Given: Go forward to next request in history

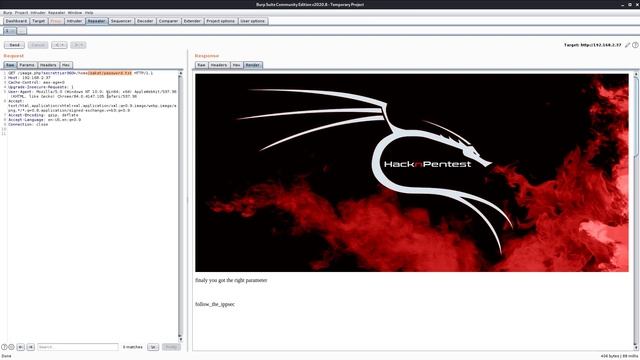Looking at the screenshot, I should pos(78,45).
